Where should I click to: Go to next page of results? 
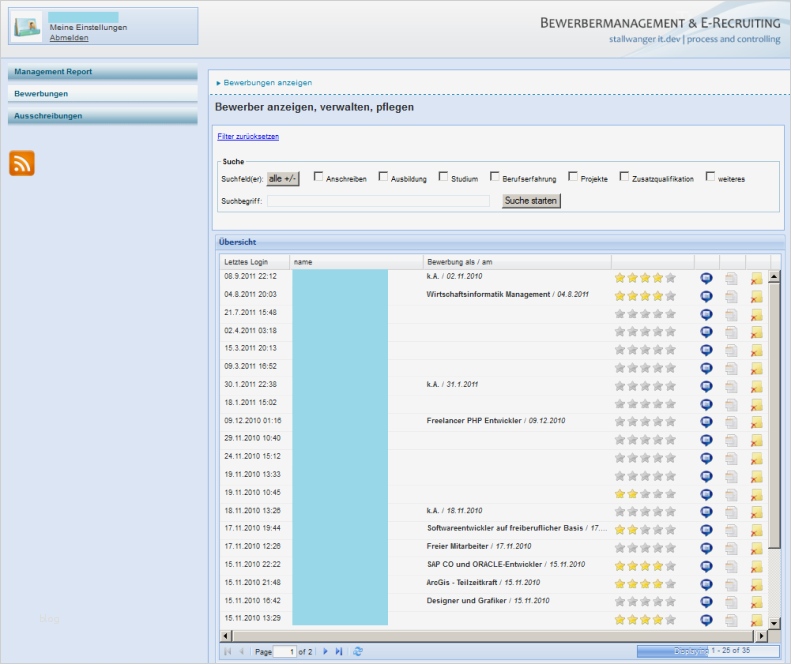(325, 651)
